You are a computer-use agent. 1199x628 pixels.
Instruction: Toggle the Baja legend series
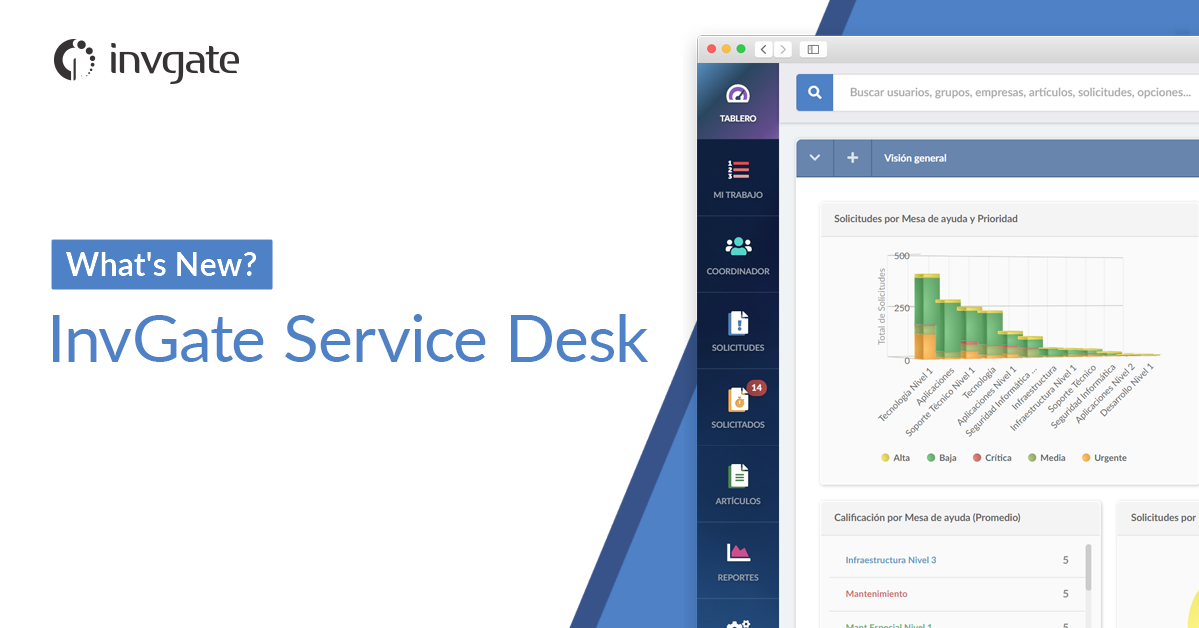pos(941,458)
